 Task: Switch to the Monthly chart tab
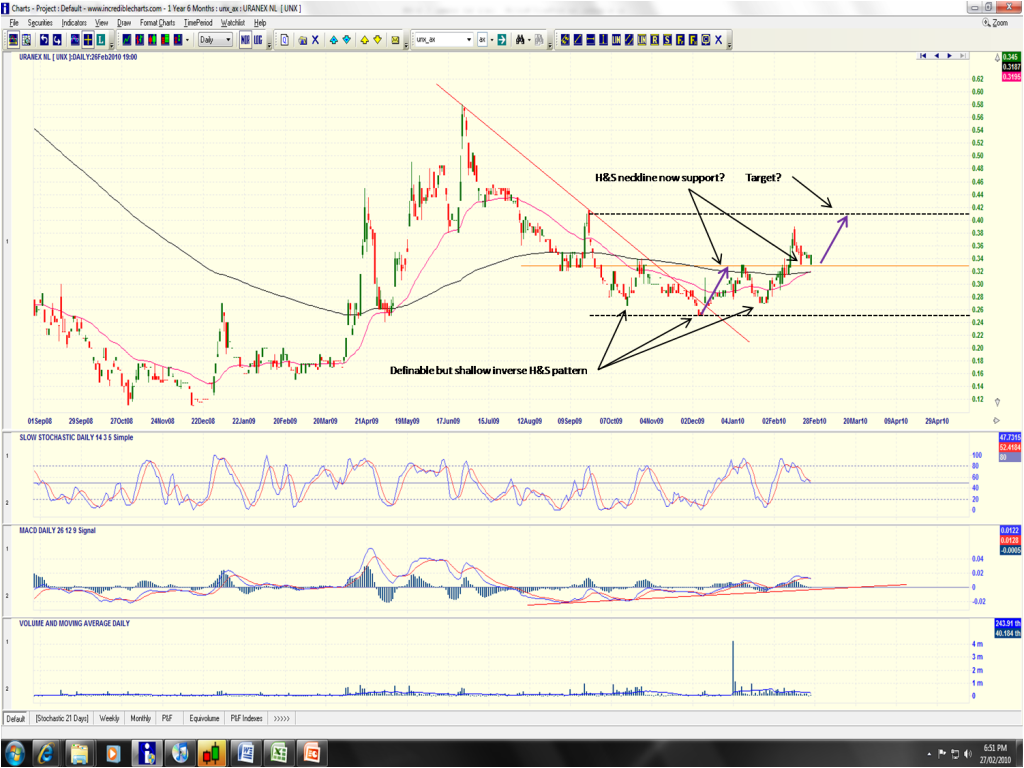pyautogui.click(x=140, y=718)
